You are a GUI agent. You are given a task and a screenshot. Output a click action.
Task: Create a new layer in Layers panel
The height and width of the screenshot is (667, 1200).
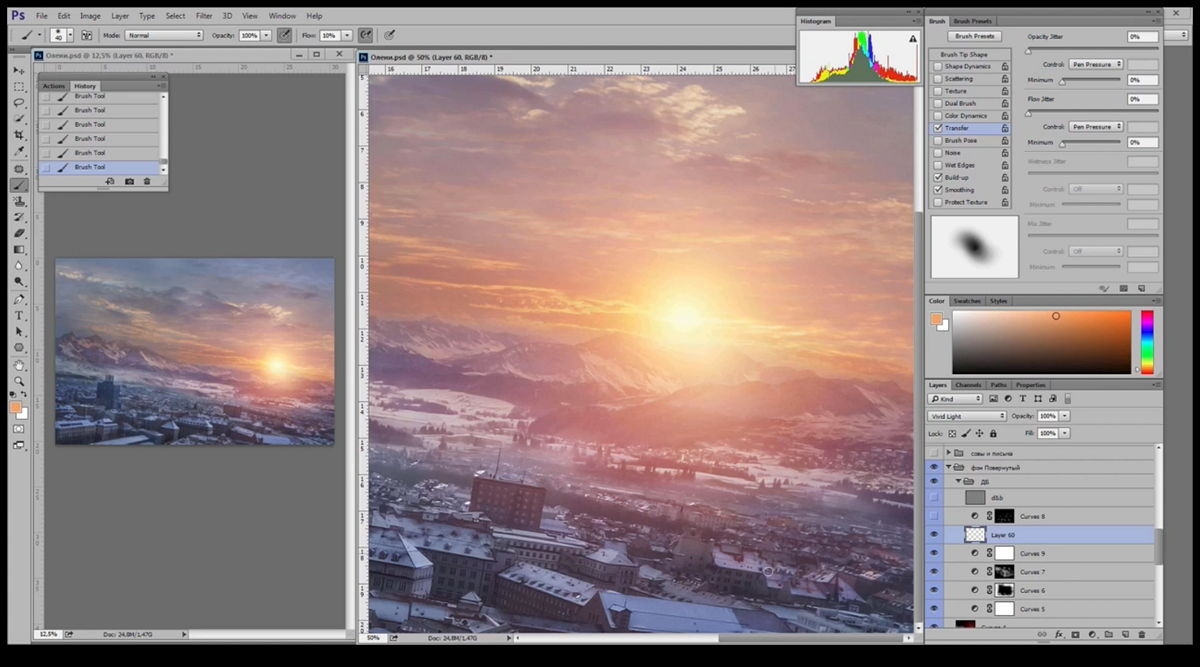point(1125,634)
